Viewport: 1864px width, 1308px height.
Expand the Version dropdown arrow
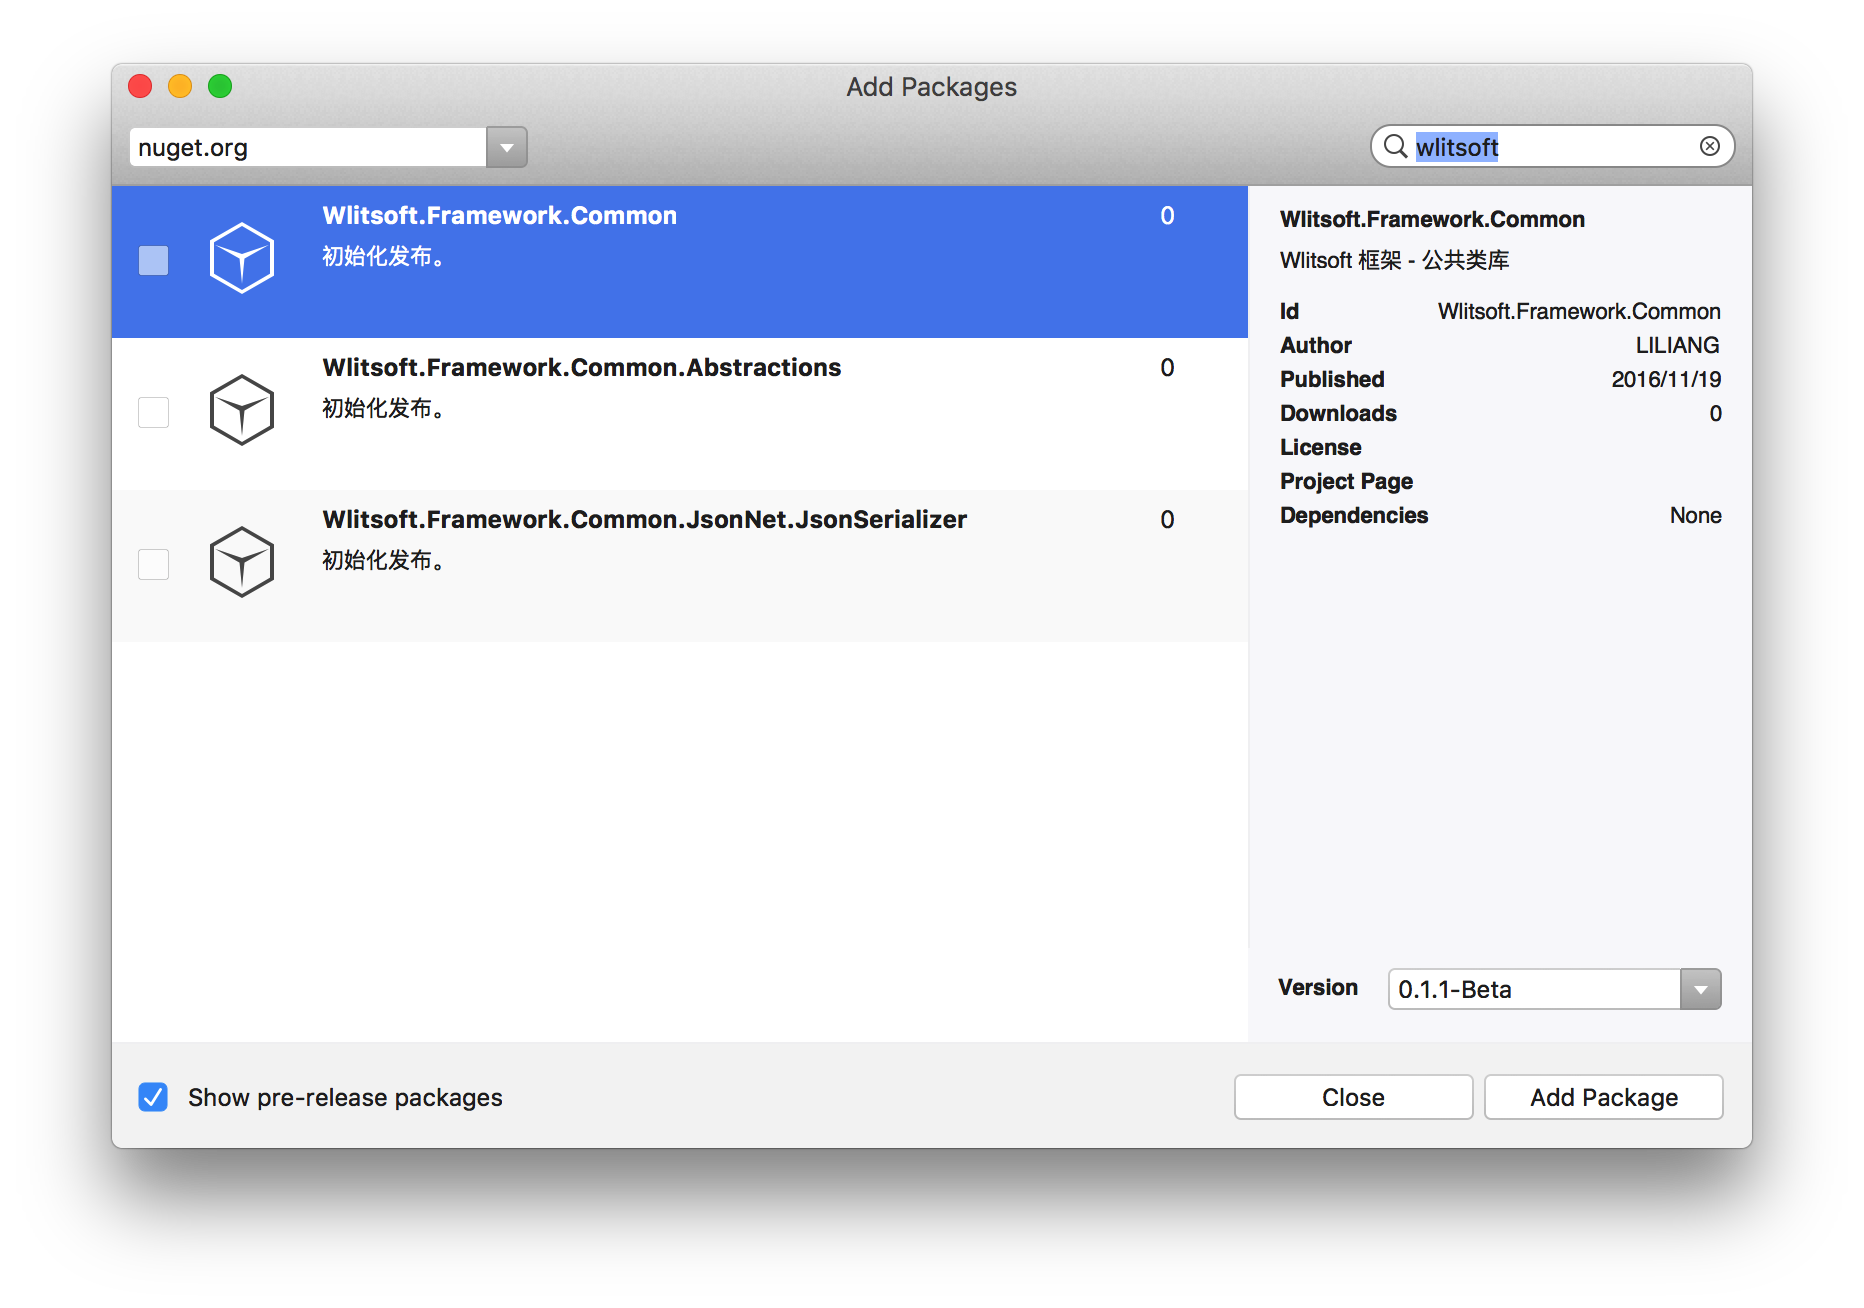click(x=1700, y=989)
